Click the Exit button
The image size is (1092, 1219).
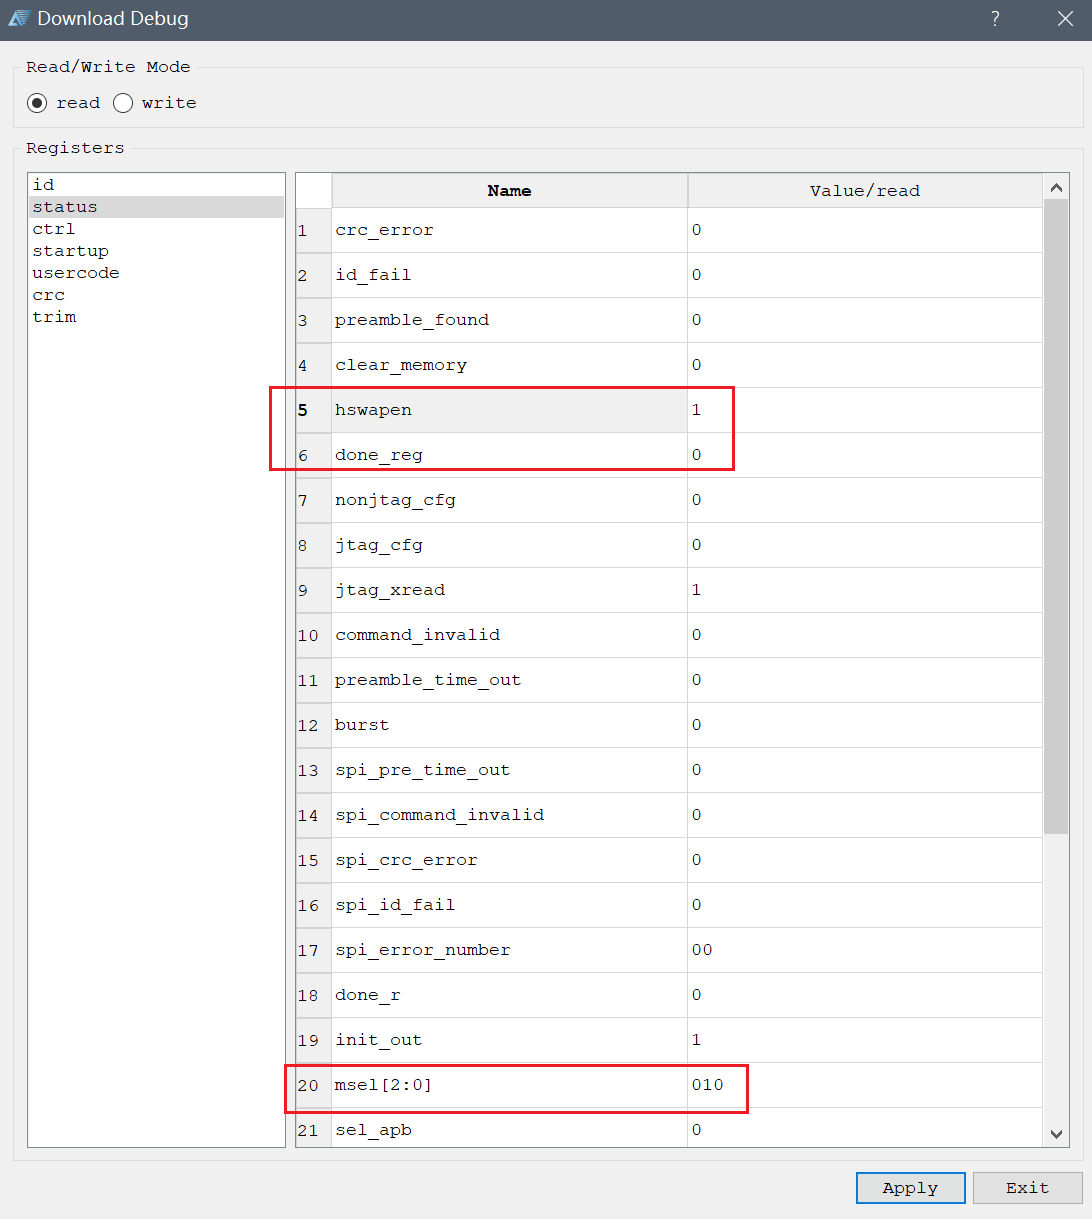pos(1028,1188)
